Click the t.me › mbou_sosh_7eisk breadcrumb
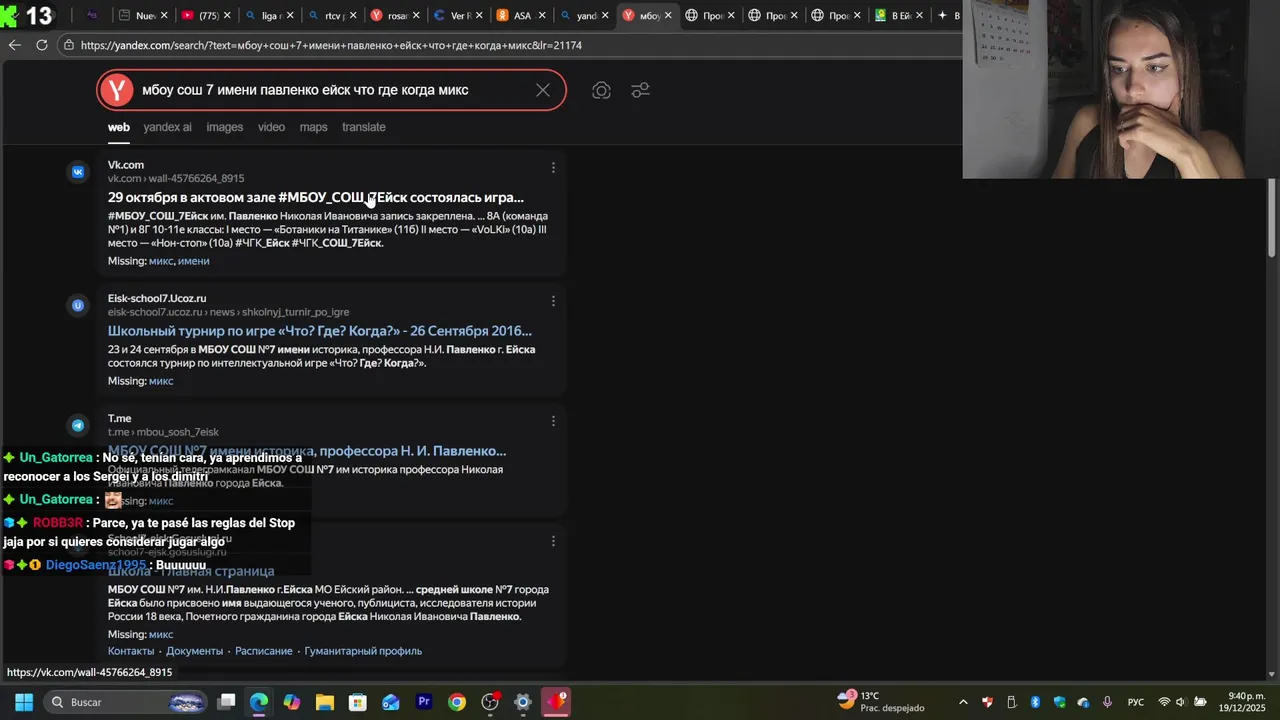Image resolution: width=1280 pixels, height=720 pixels. 163,432
